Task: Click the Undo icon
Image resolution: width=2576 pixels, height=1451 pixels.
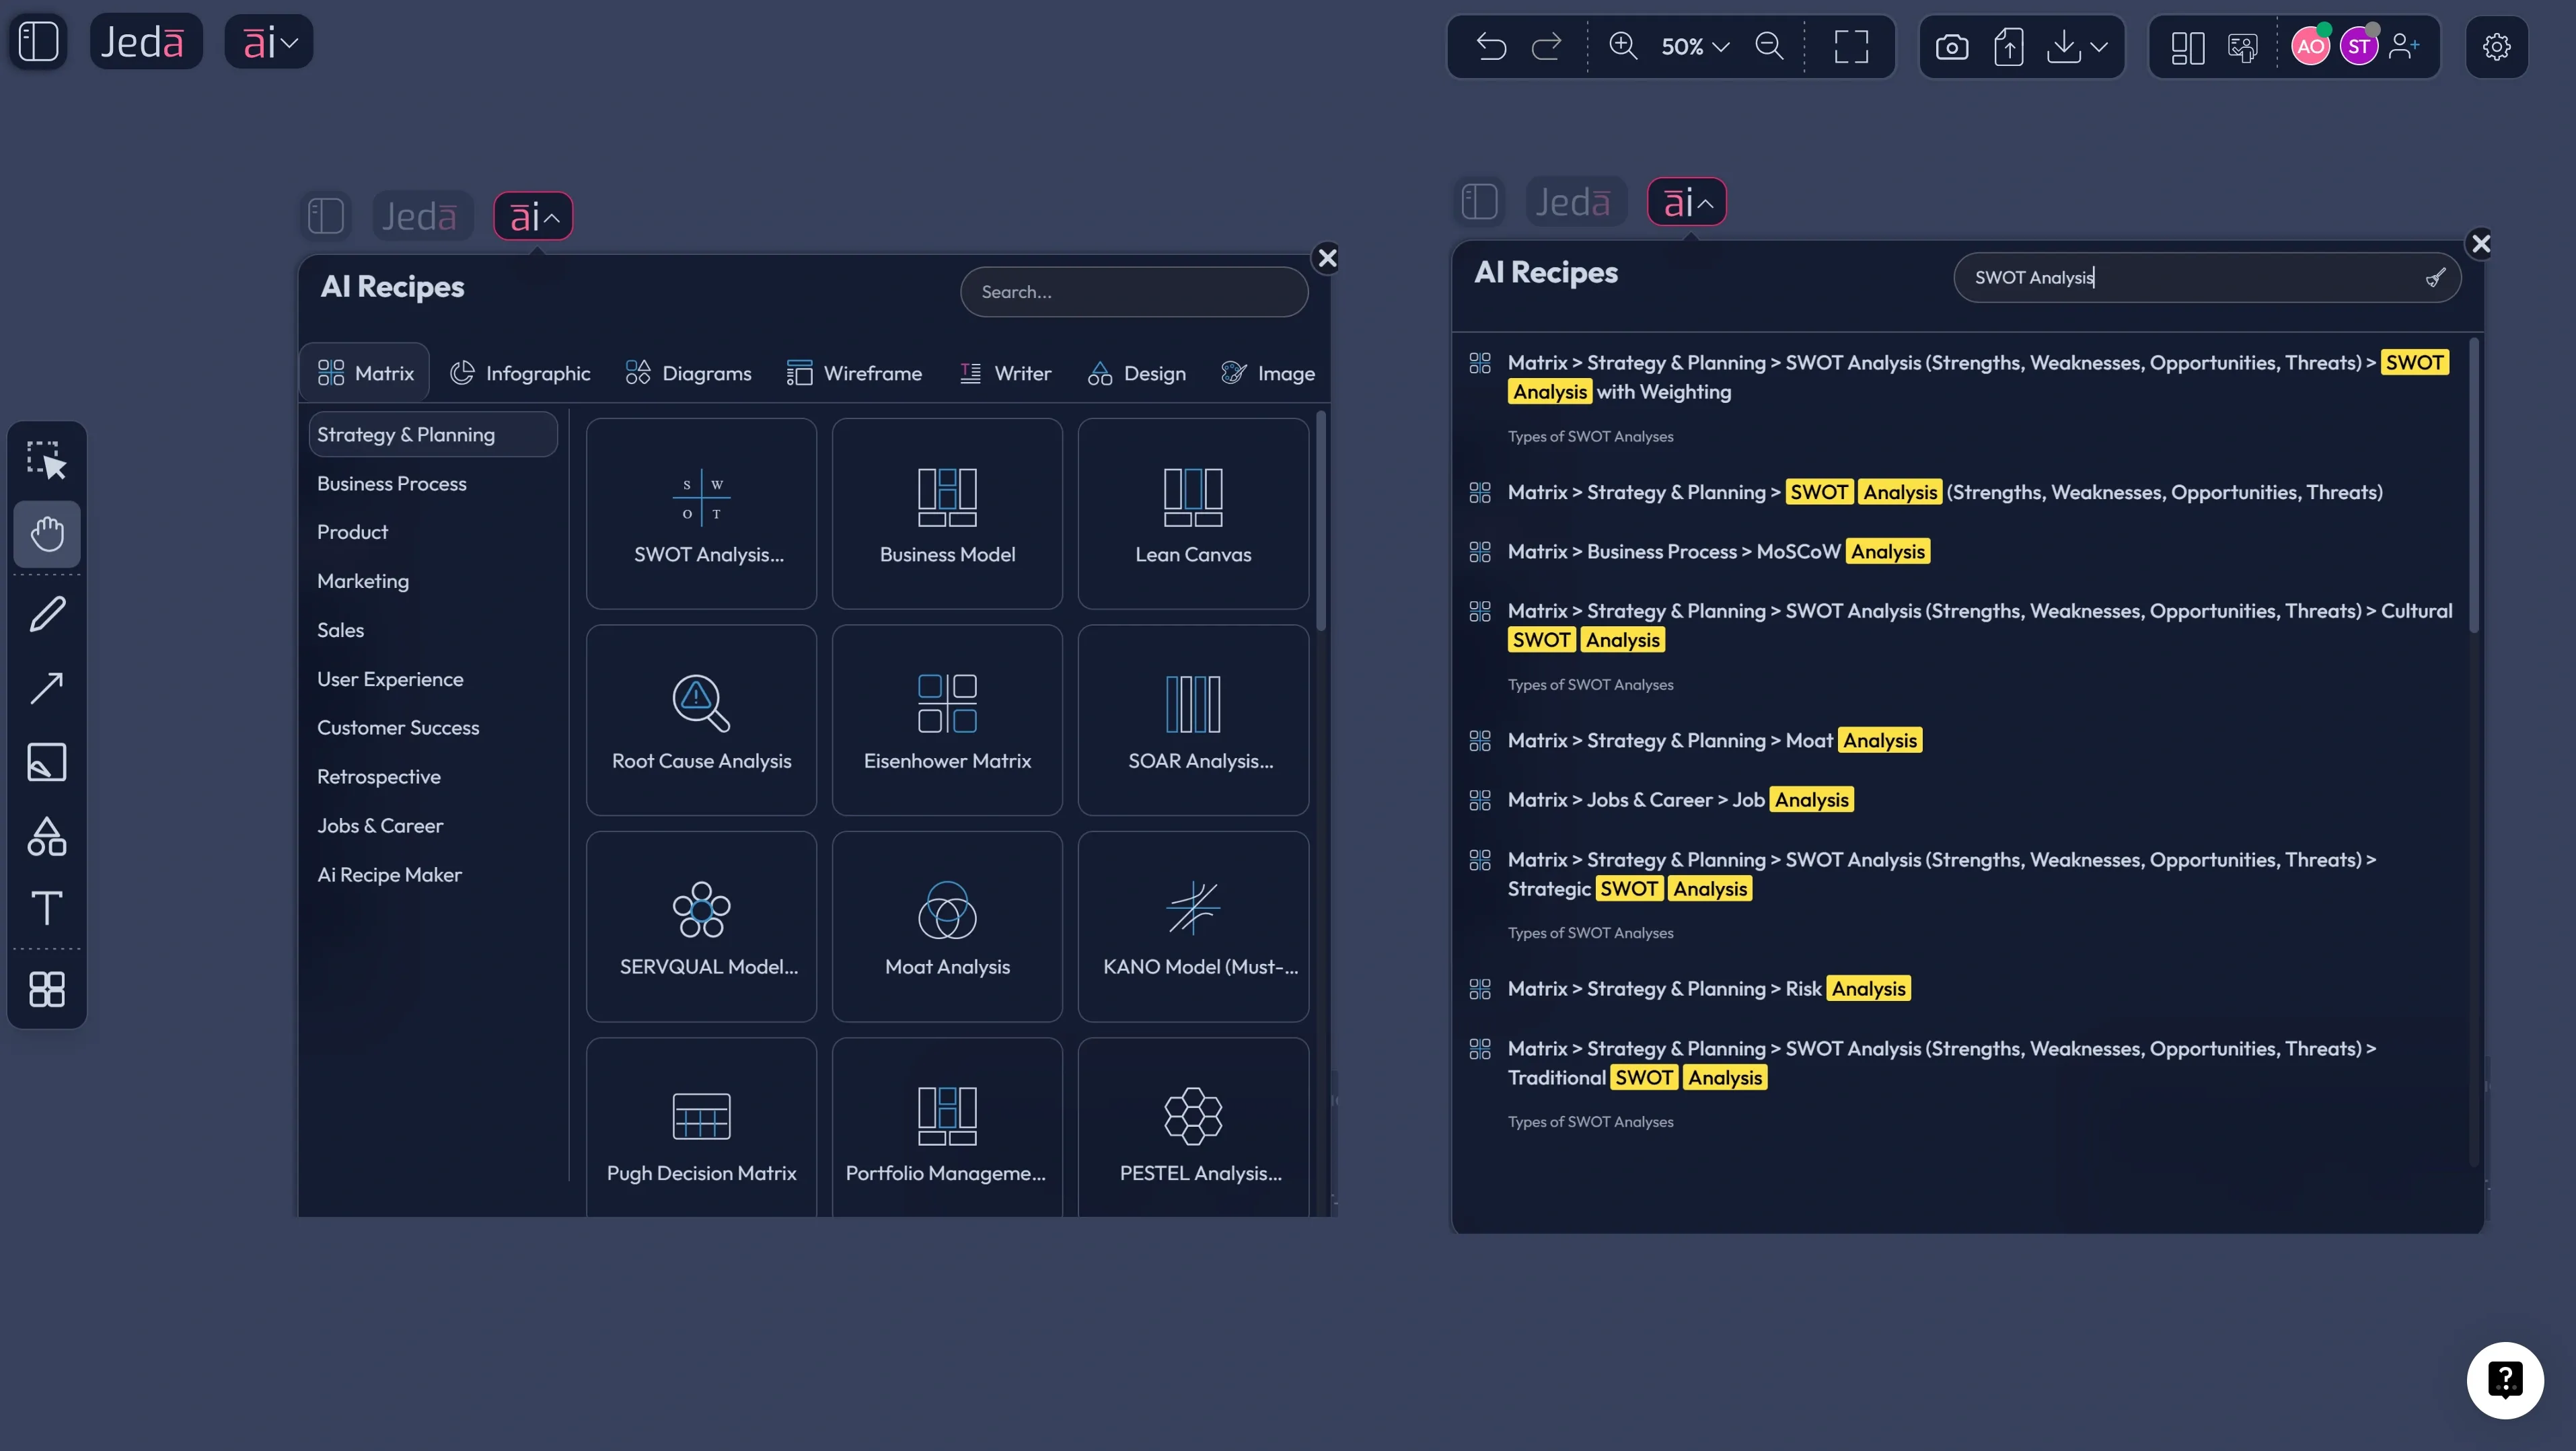Action: coord(1491,46)
